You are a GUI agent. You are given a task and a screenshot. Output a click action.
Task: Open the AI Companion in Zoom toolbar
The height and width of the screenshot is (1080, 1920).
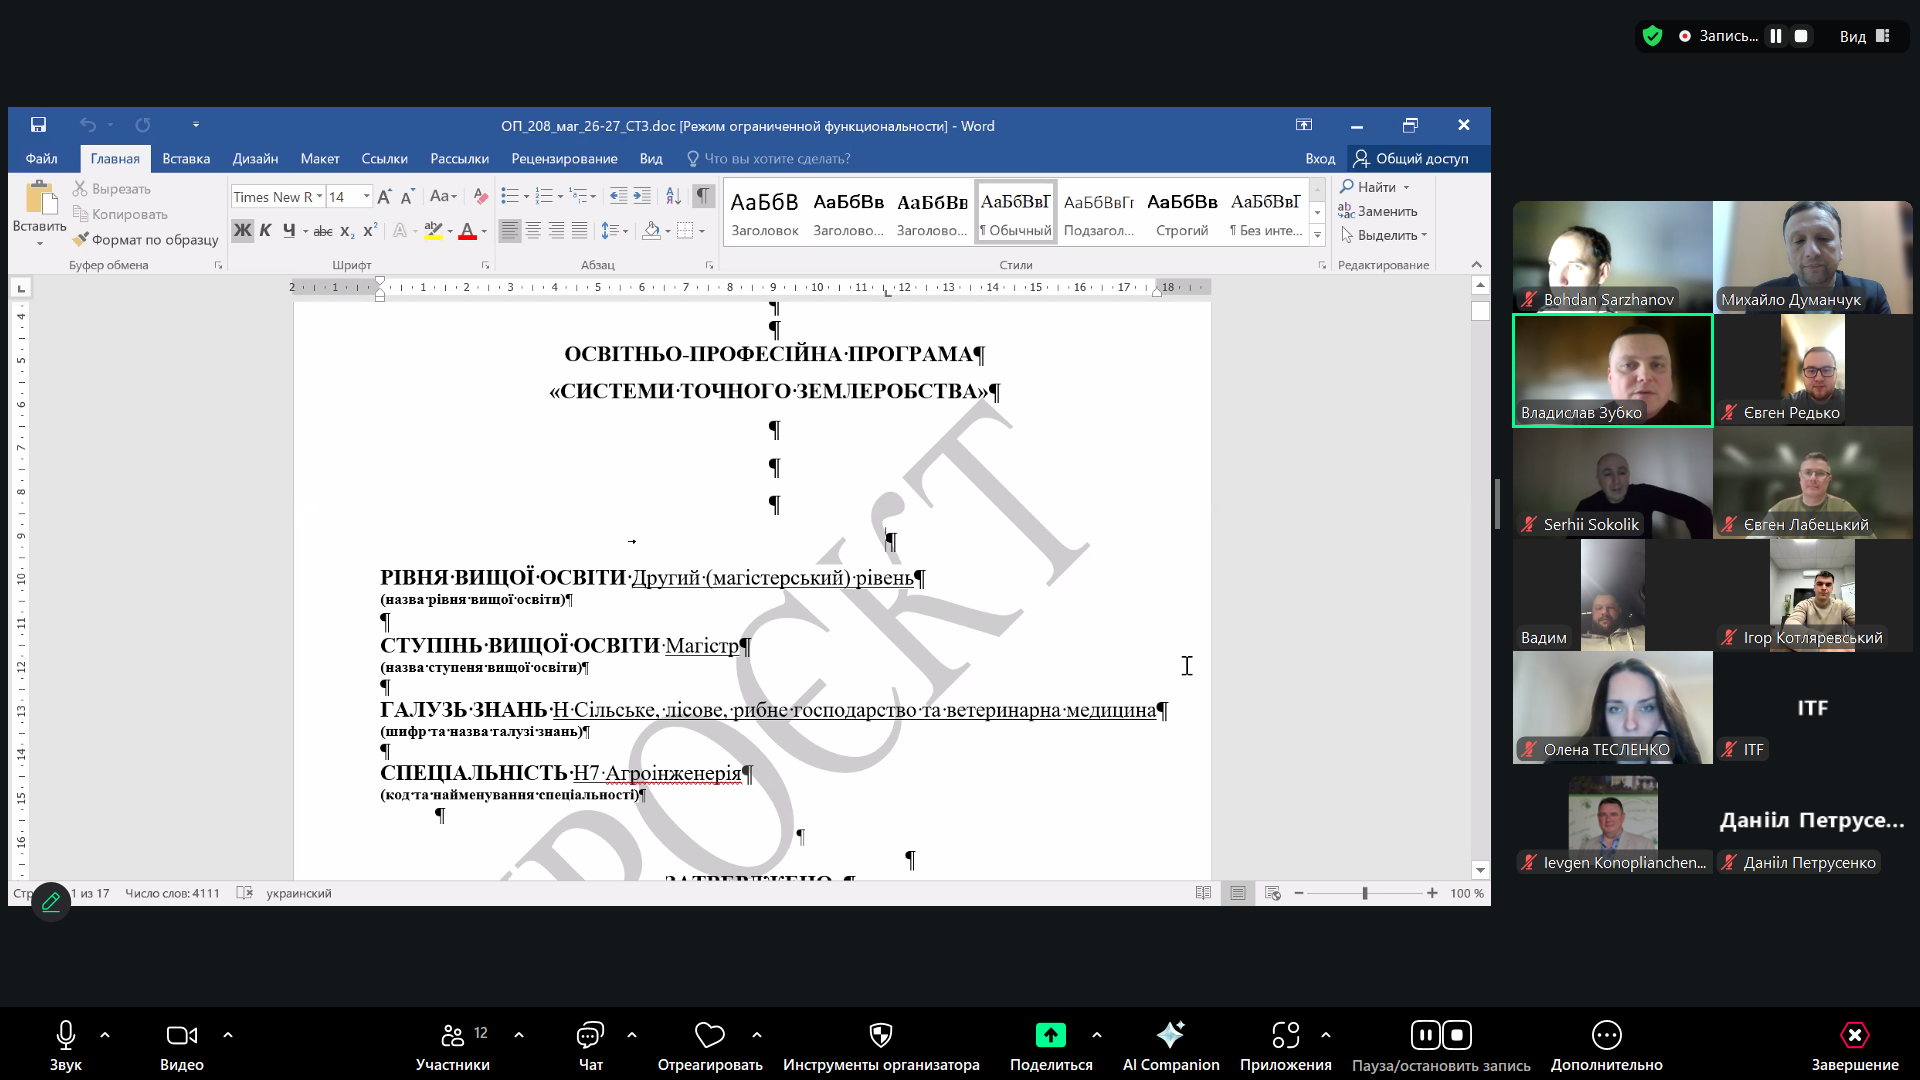click(x=1170, y=1035)
